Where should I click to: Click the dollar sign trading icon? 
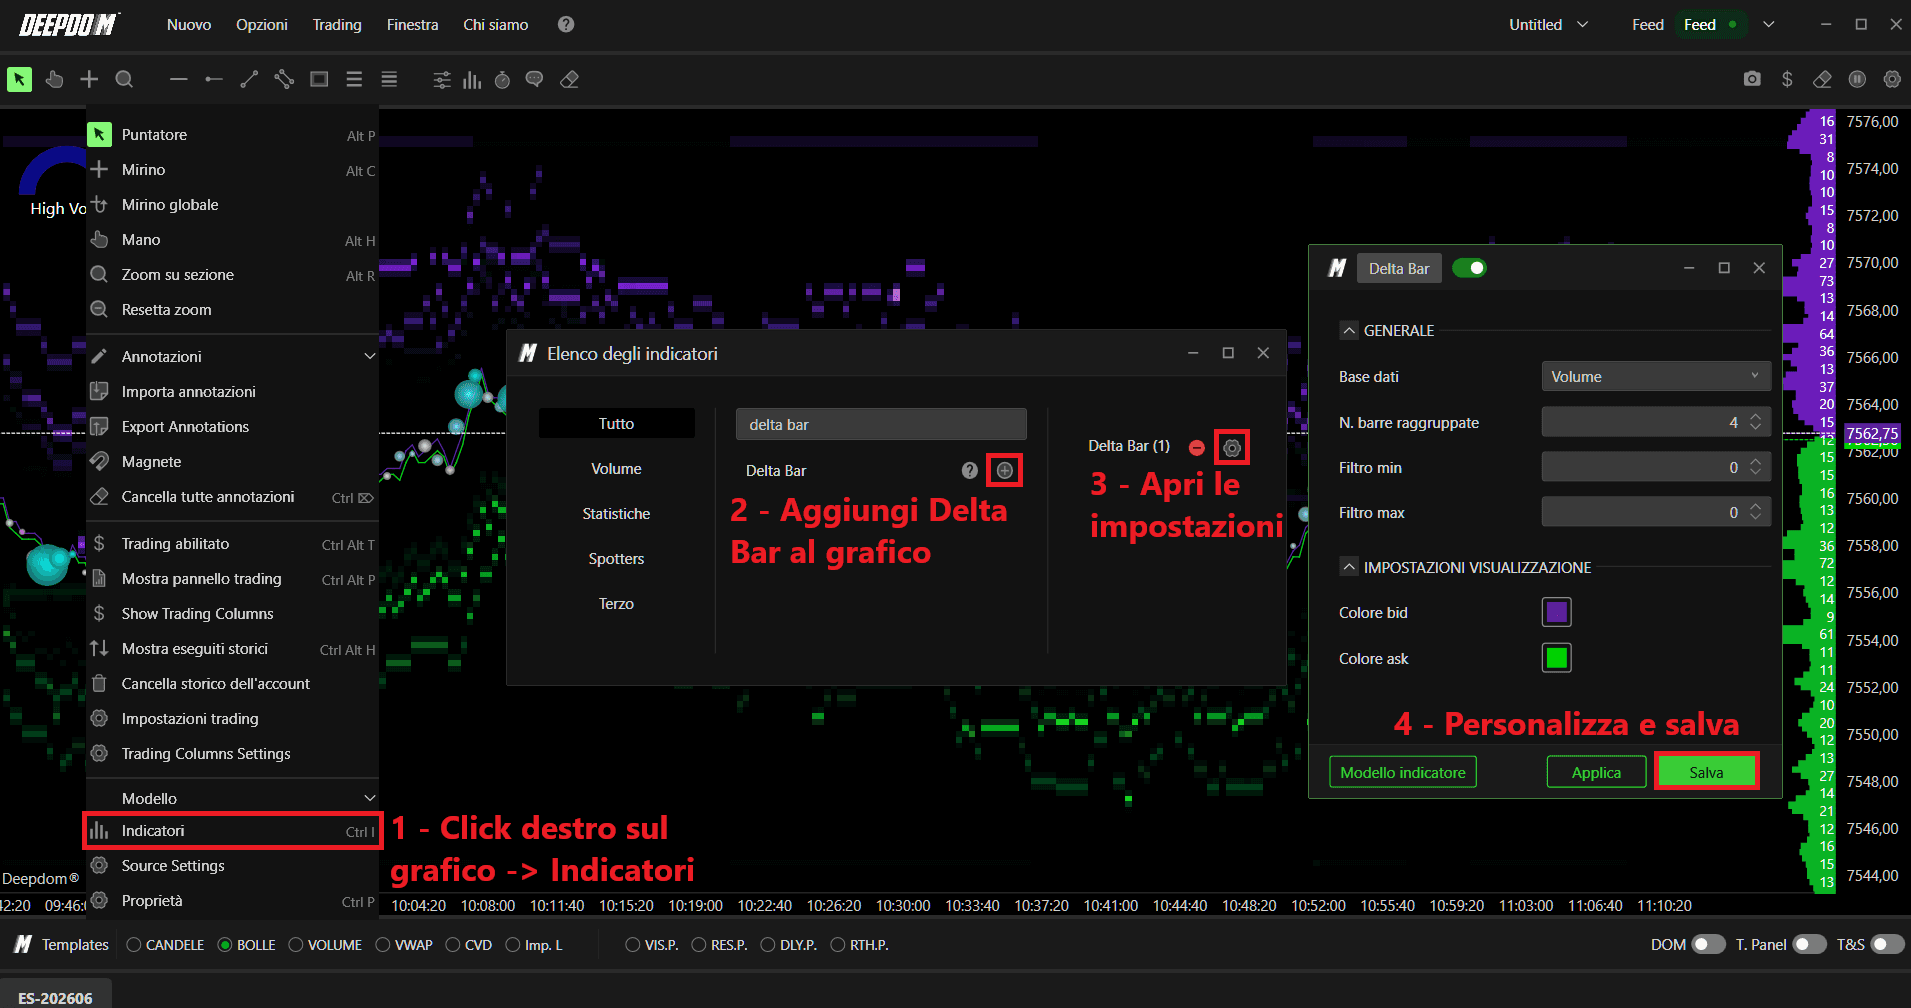point(1787,79)
